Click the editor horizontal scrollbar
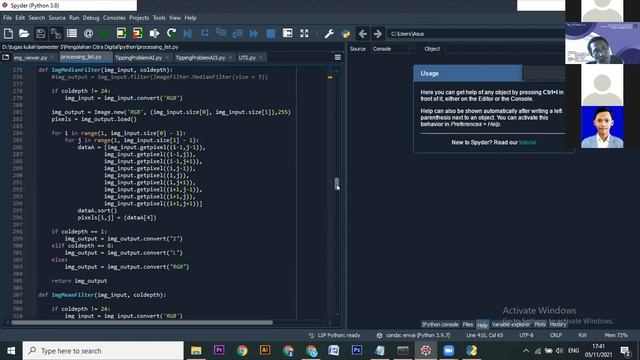This screenshot has width=640, height=360. coord(142,322)
